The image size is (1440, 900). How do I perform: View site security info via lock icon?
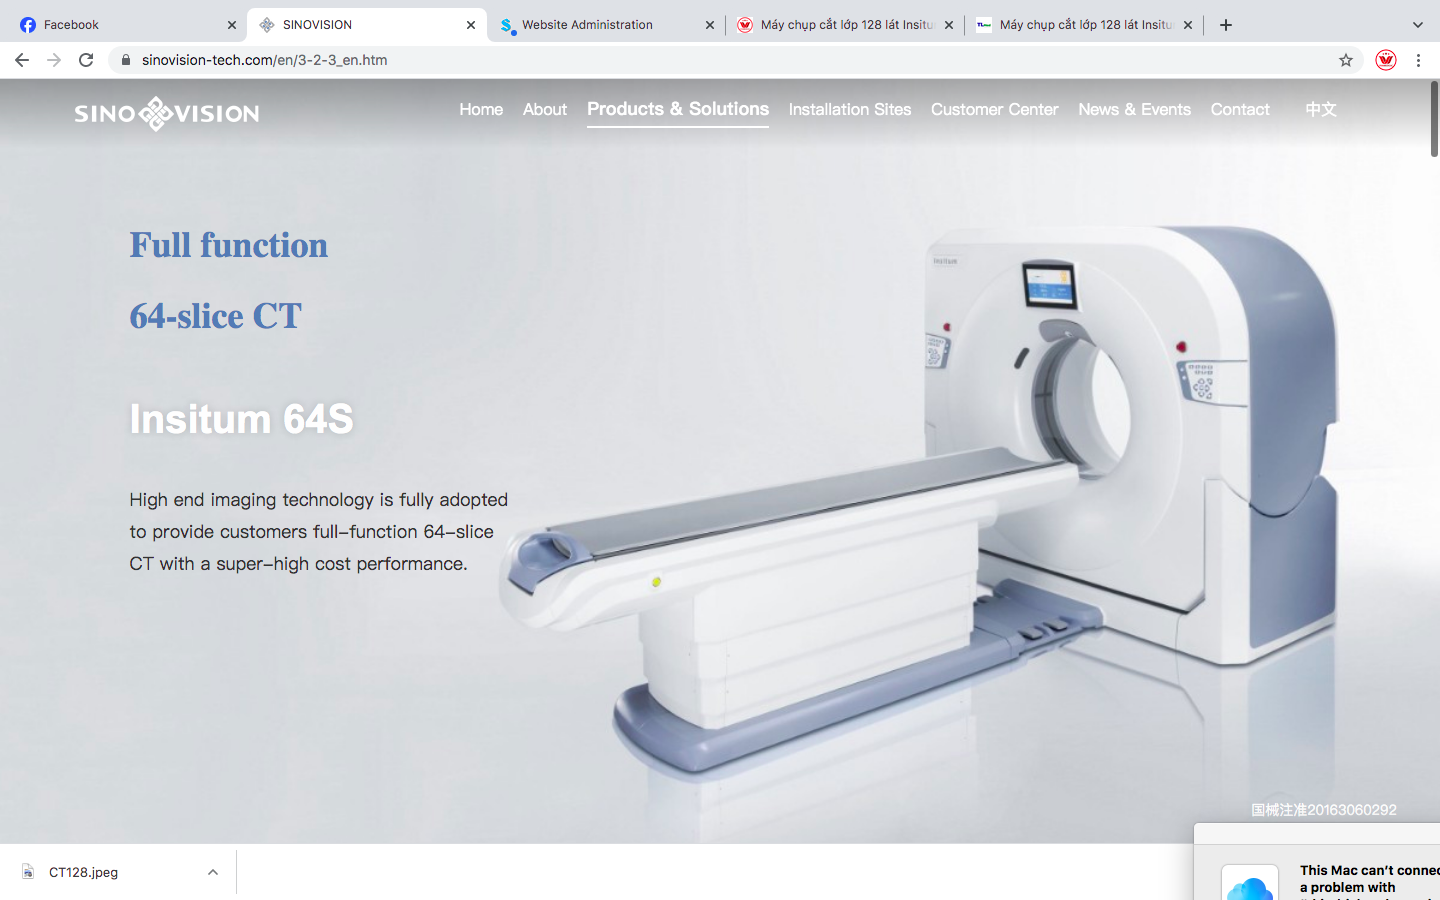[x=125, y=60]
